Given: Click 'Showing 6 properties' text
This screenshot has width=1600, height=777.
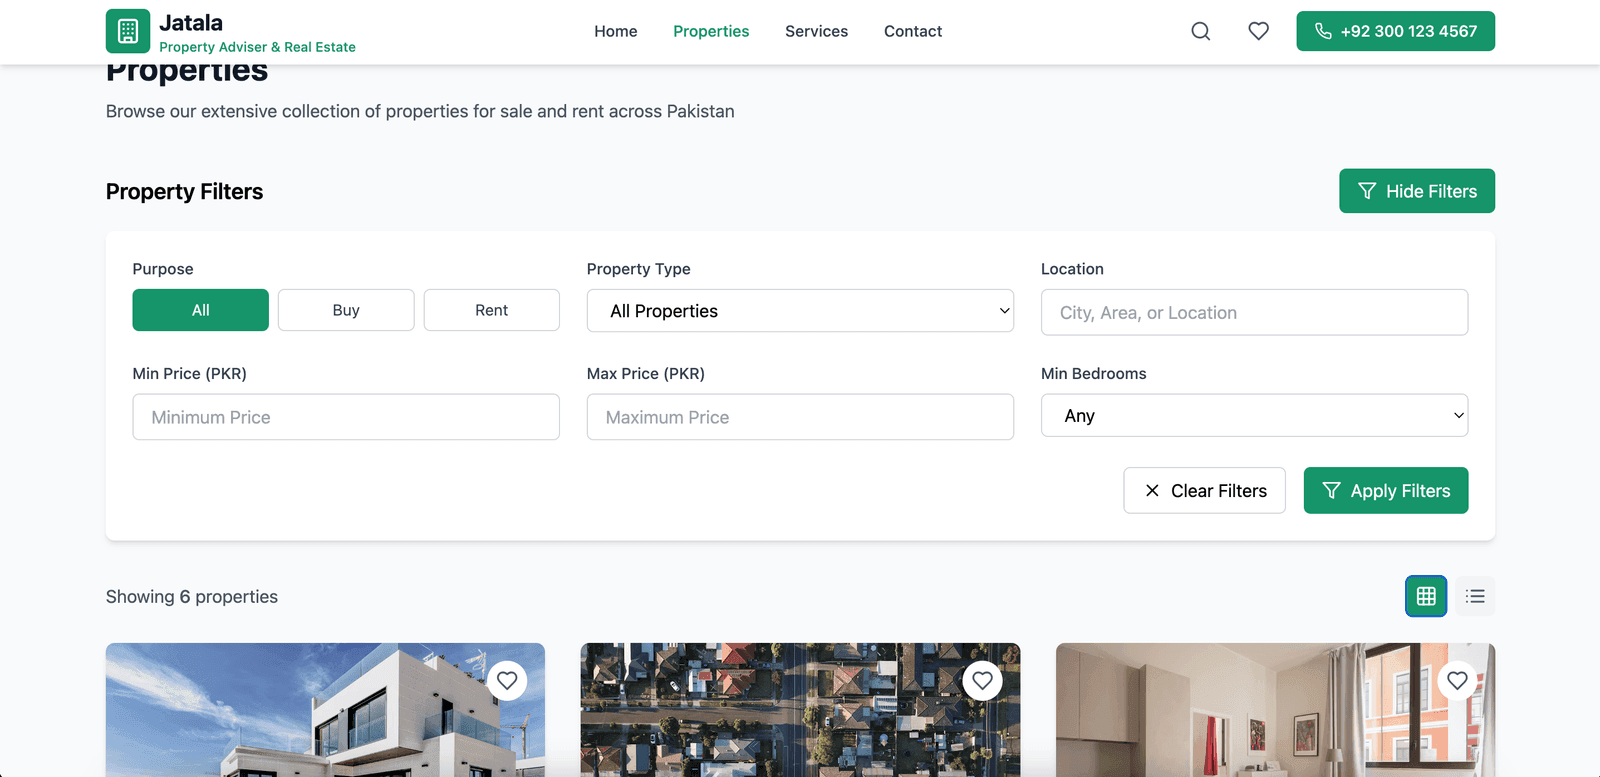Looking at the screenshot, I should tap(192, 596).
